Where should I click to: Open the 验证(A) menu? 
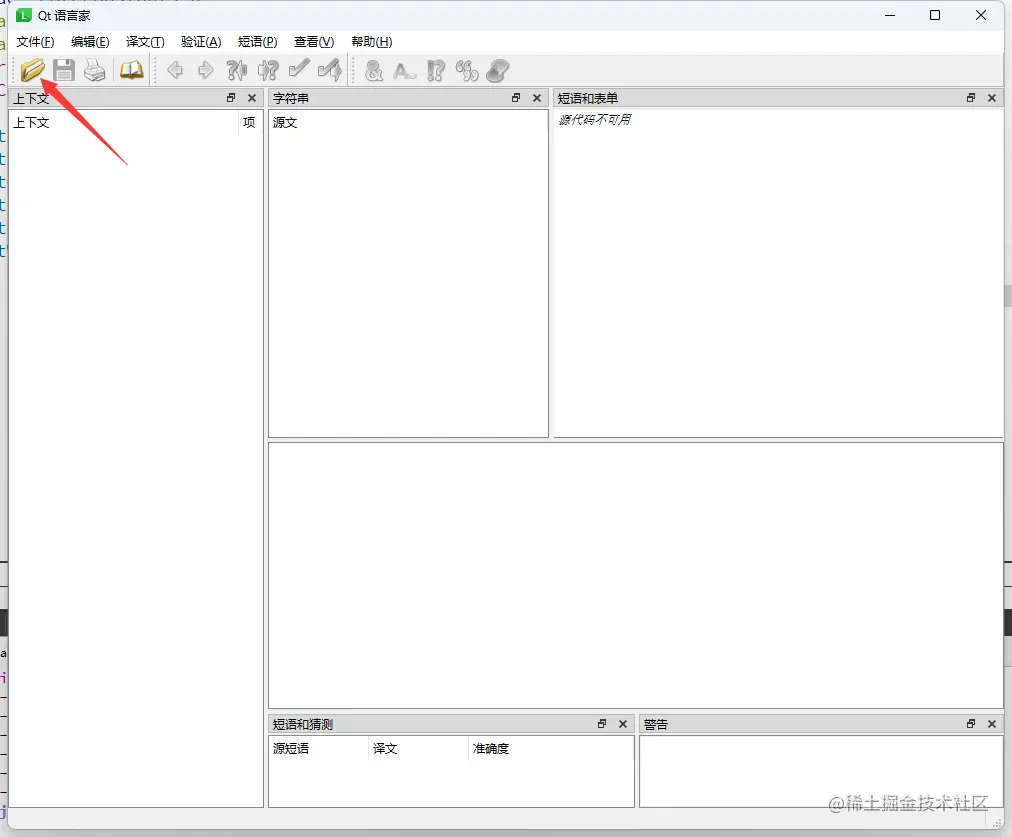[x=201, y=42]
